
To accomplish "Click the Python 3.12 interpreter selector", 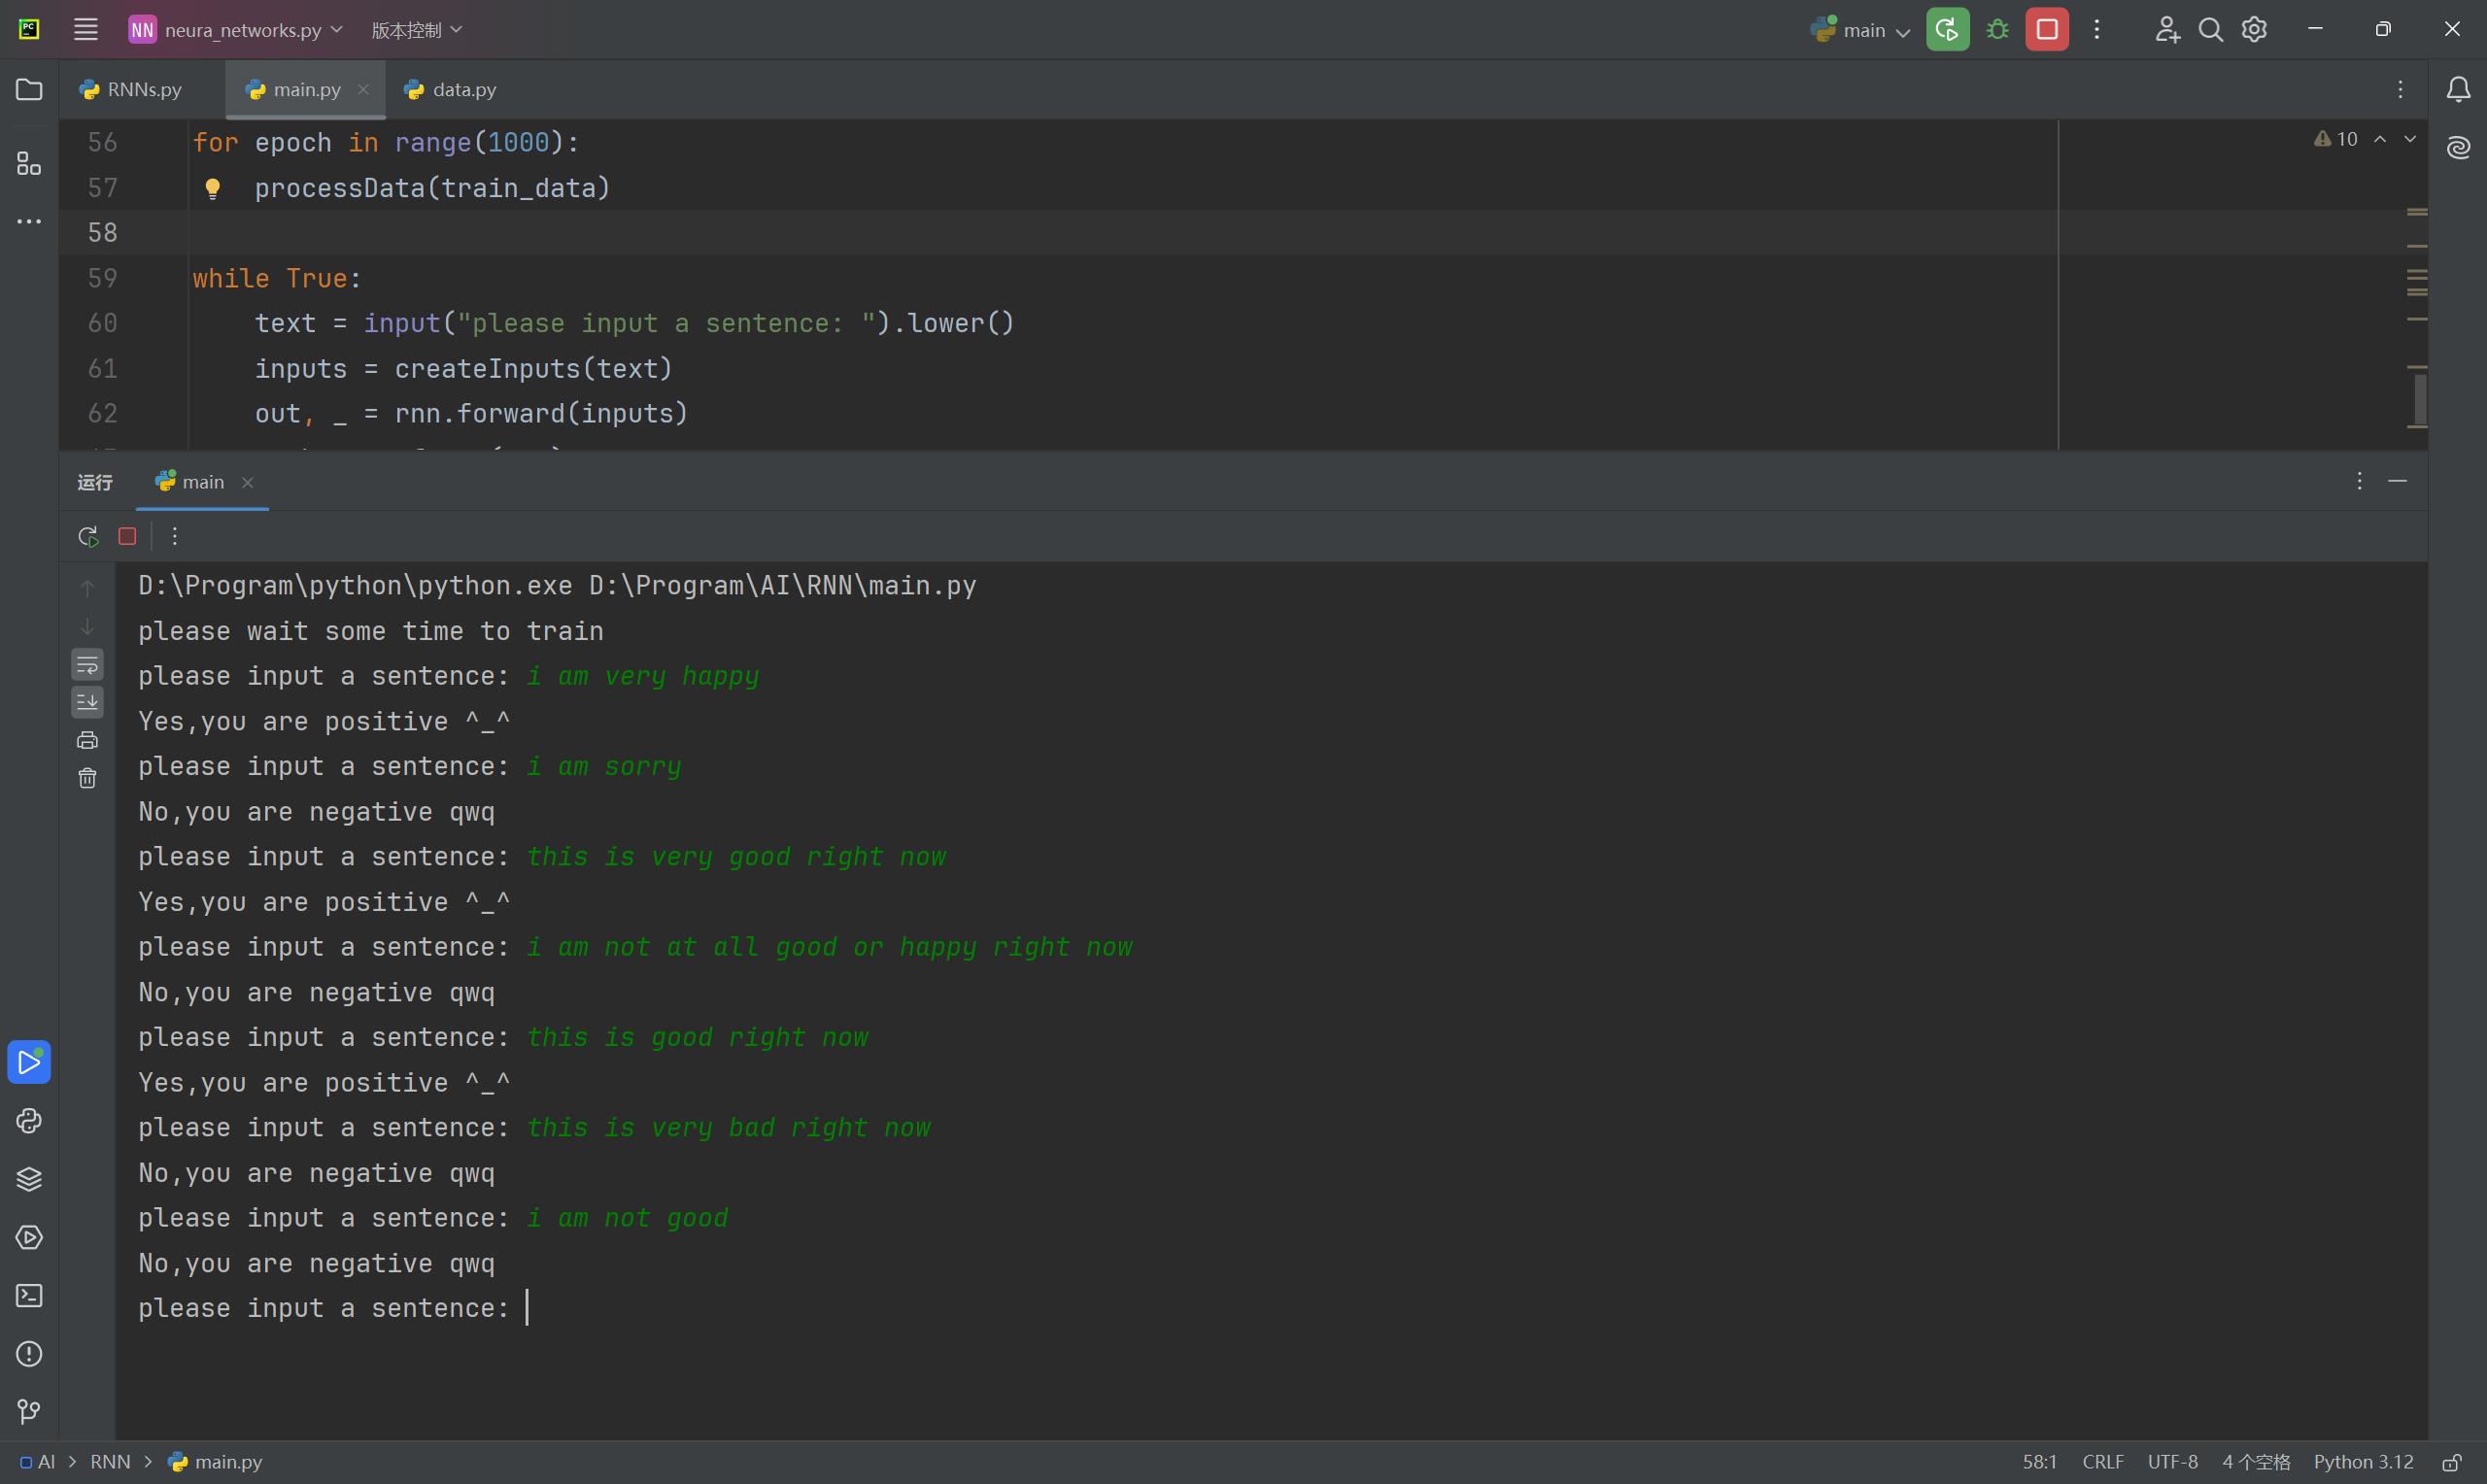I will [2362, 1462].
